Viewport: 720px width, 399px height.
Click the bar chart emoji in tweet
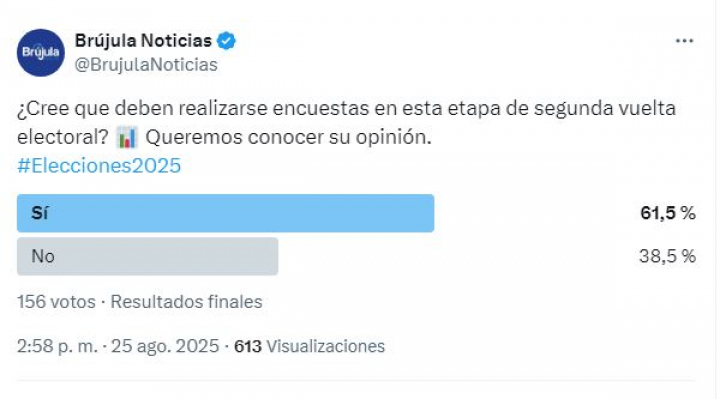[x=127, y=137]
